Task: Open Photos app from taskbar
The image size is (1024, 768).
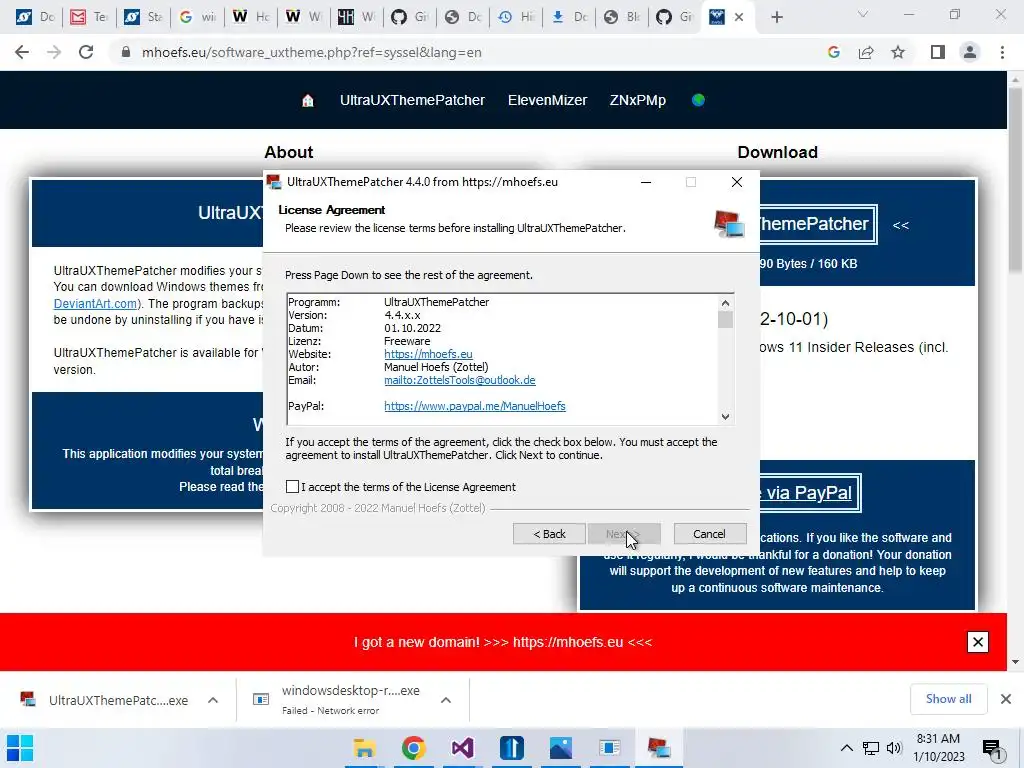Action: click(x=560, y=748)
